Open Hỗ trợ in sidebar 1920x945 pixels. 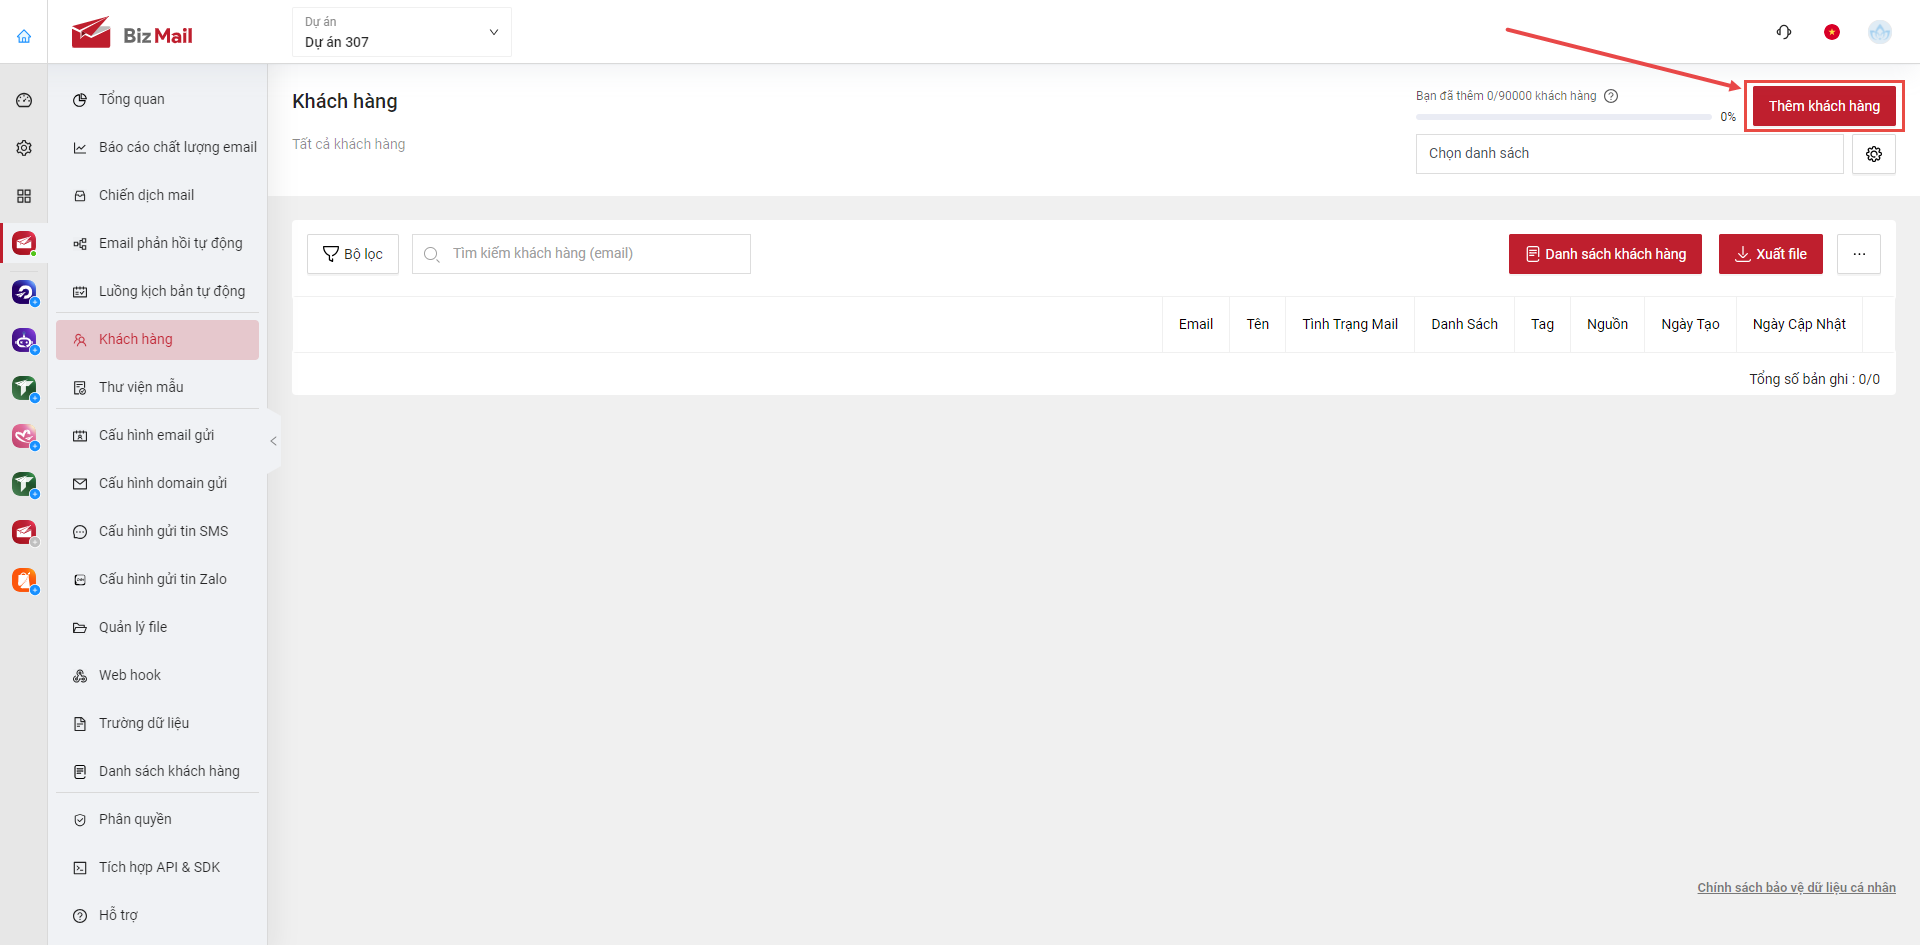tap(158, 916)
